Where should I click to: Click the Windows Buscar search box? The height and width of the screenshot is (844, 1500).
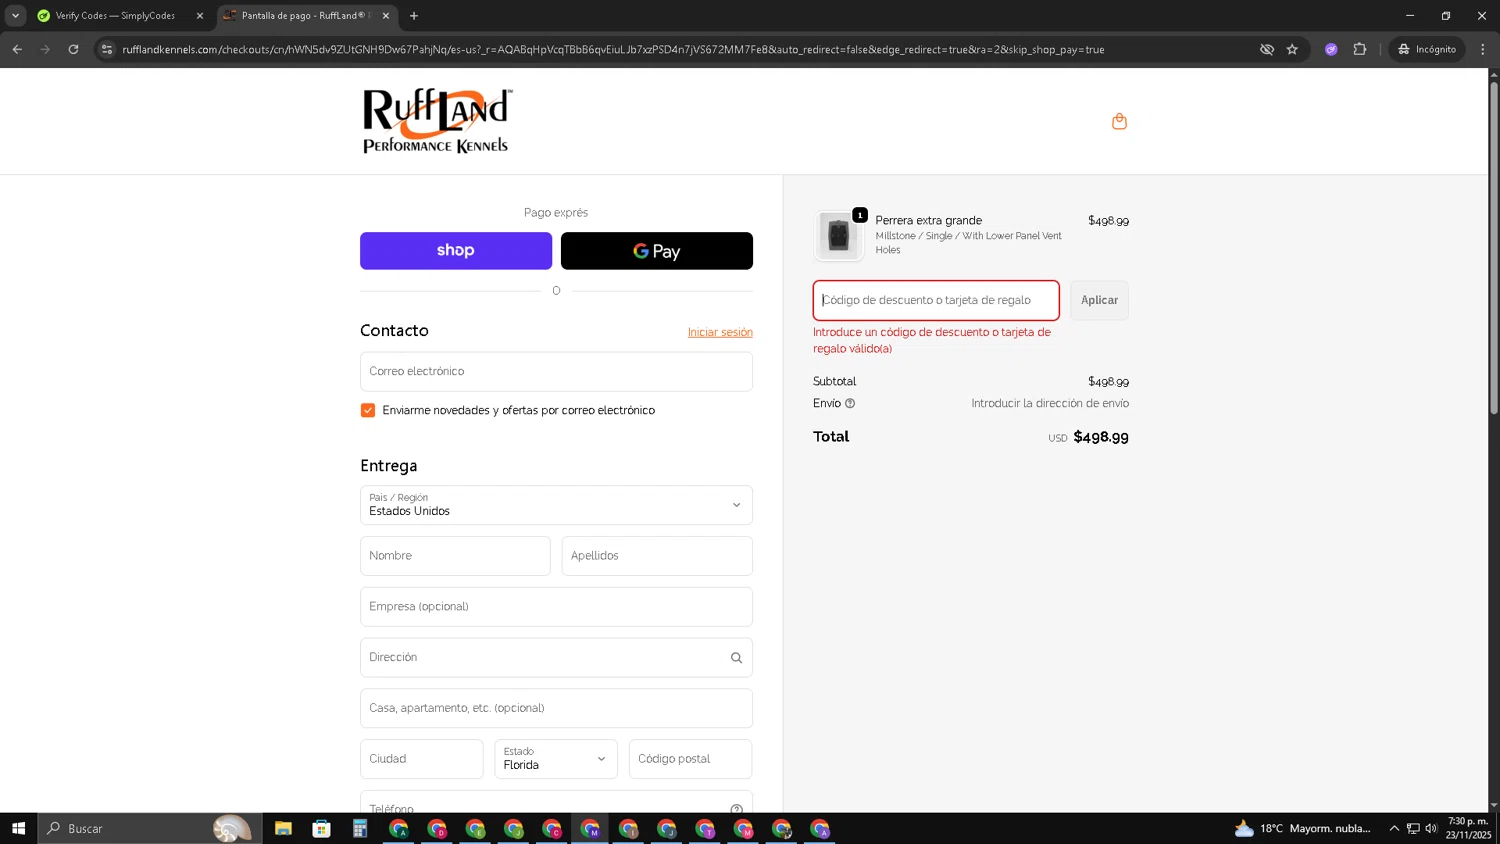150,828
